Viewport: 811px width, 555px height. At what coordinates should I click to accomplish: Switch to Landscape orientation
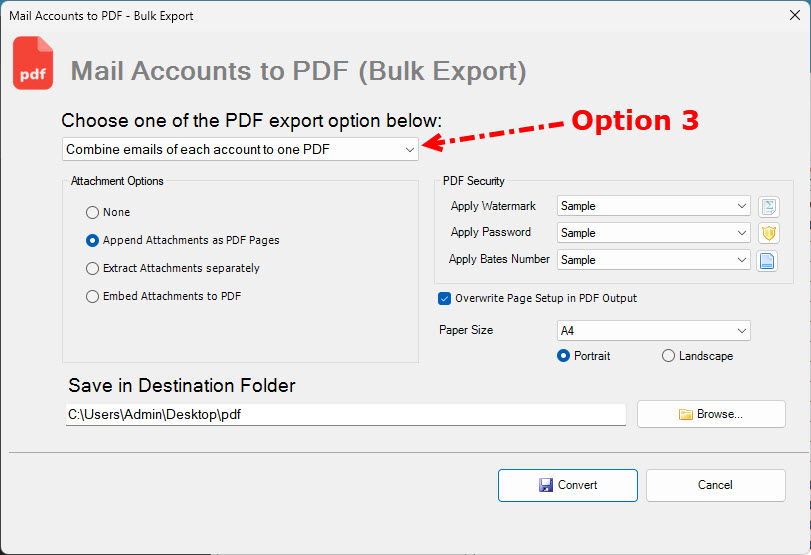coord(668,356)
